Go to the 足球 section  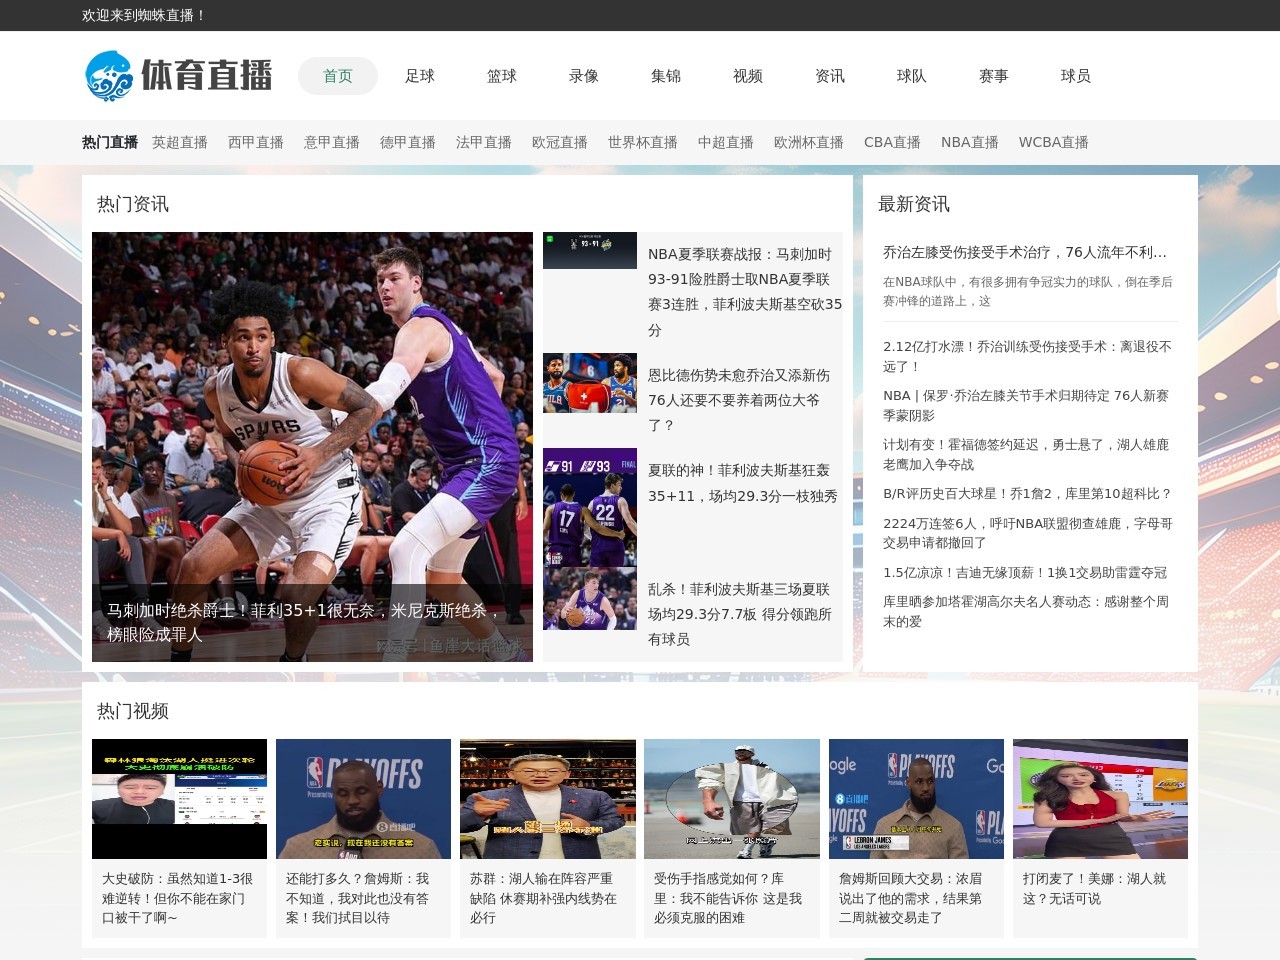tap(420, 76)
